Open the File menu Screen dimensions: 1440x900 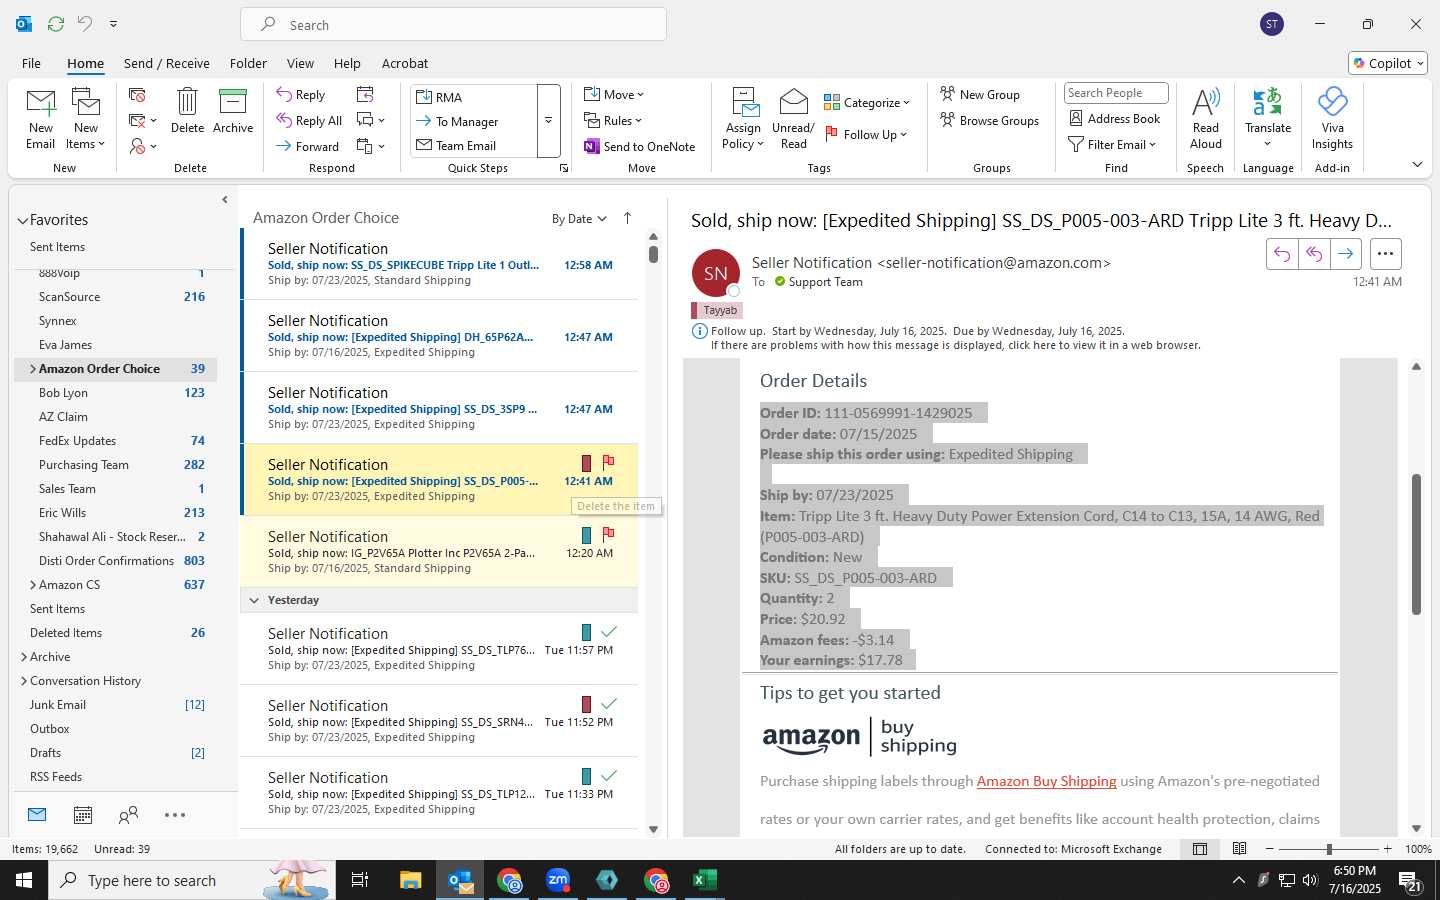[31, 63]
